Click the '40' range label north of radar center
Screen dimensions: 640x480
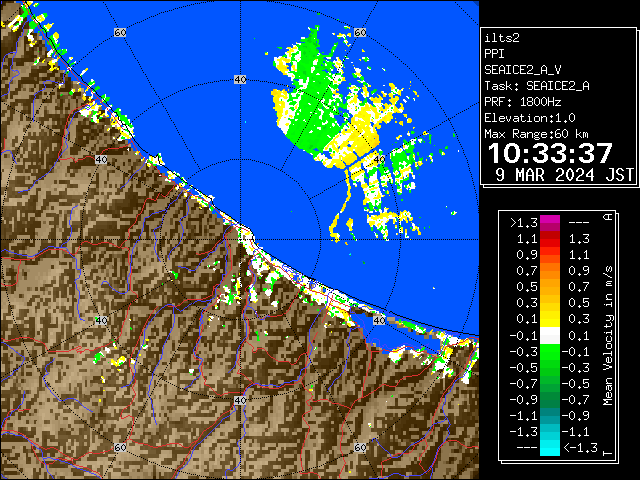[x=240, y=80]
